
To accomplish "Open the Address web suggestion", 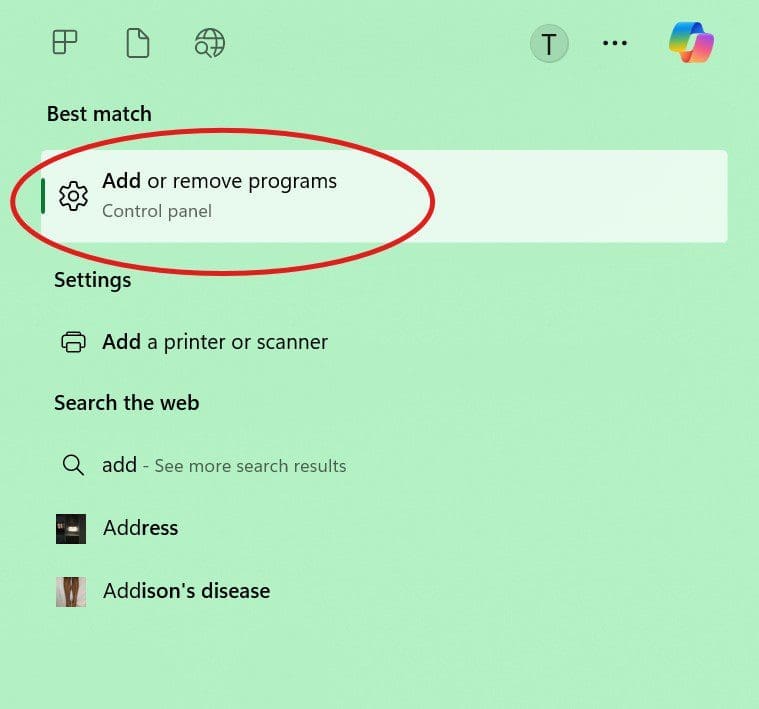I will pos(140,528).
